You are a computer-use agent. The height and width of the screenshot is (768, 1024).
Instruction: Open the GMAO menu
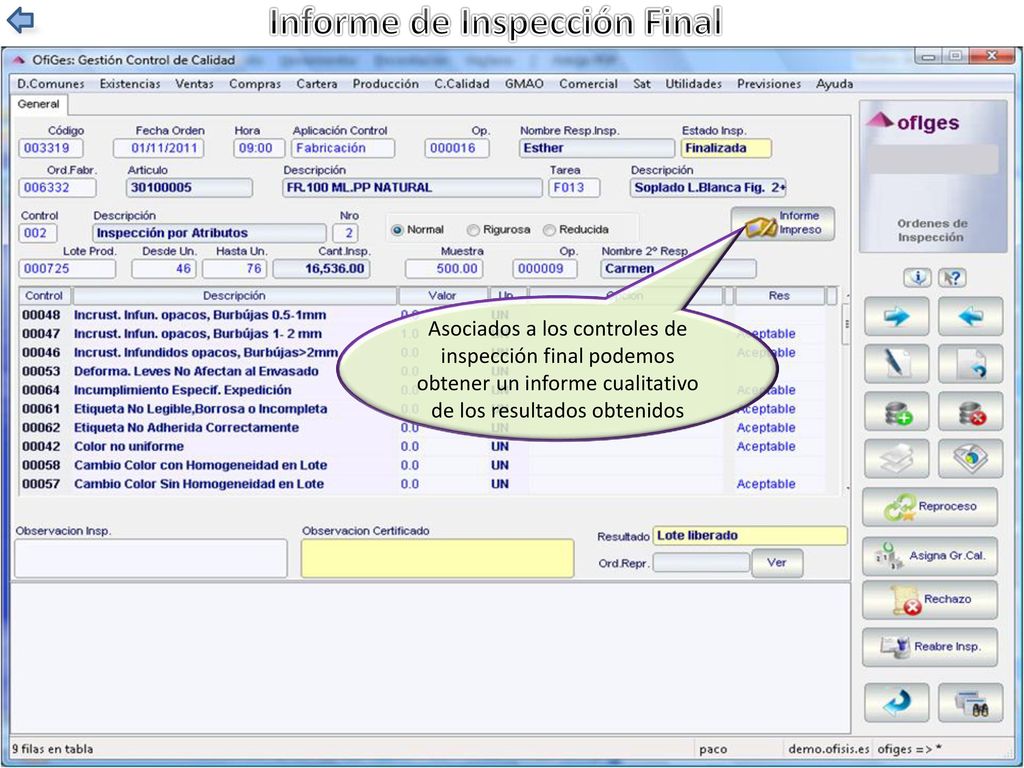click(524, 84)
